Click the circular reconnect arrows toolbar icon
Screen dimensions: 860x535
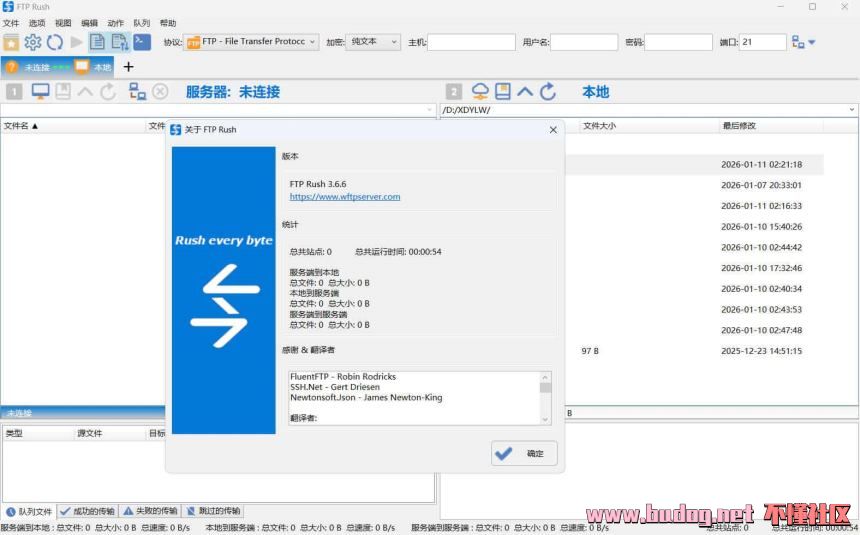(55, 42)
